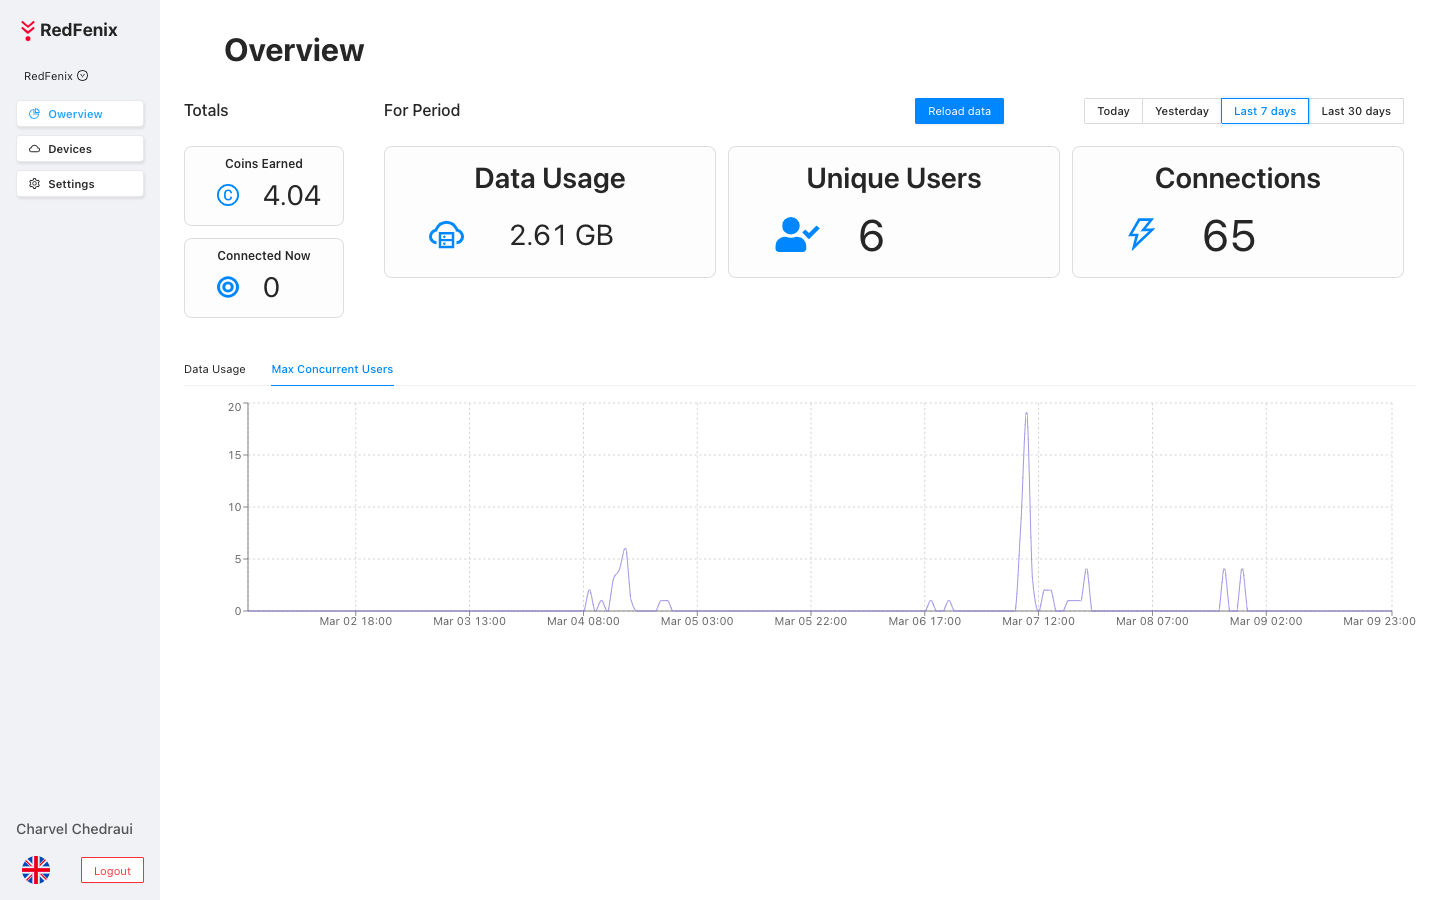The height and width of the screenshot is (900, 1440).
Task: Choose the Last 7 days period
Action: tap(1265, 111)
